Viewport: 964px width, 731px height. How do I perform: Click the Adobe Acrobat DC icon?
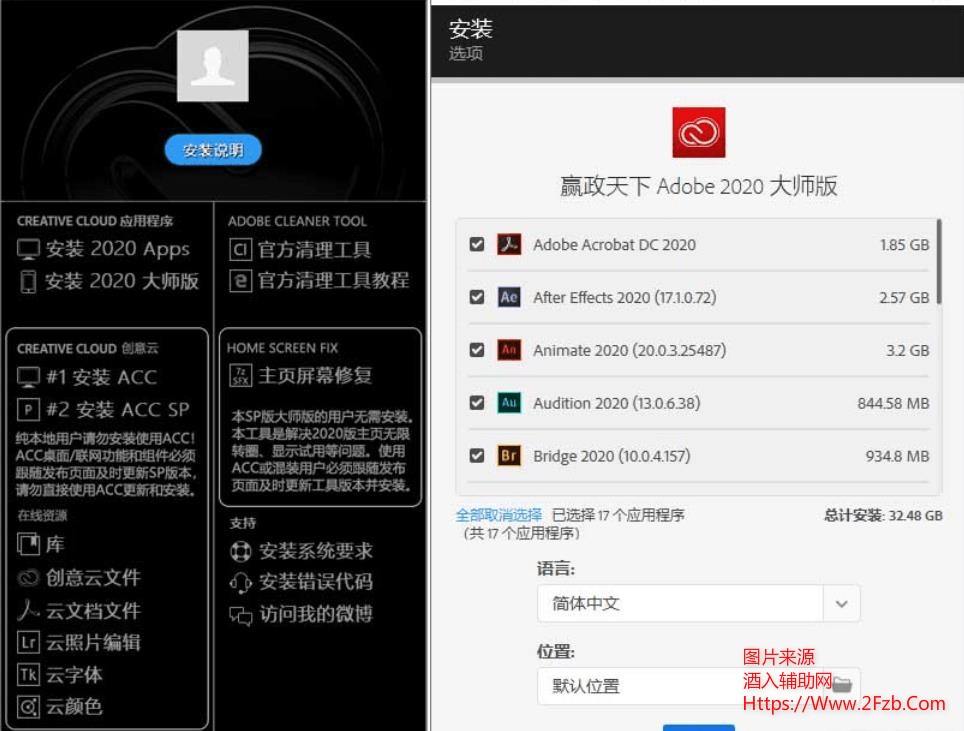click(x=509, y=244)
